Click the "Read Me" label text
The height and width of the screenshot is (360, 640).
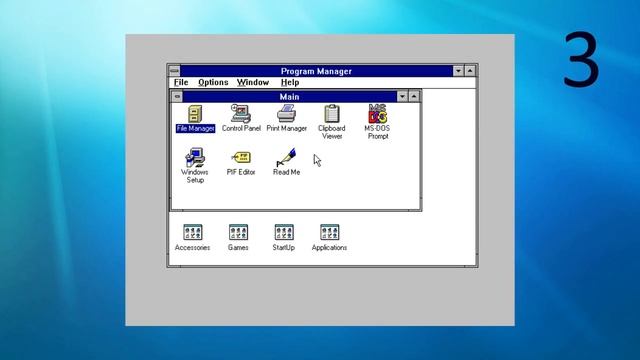pos(287,172)
